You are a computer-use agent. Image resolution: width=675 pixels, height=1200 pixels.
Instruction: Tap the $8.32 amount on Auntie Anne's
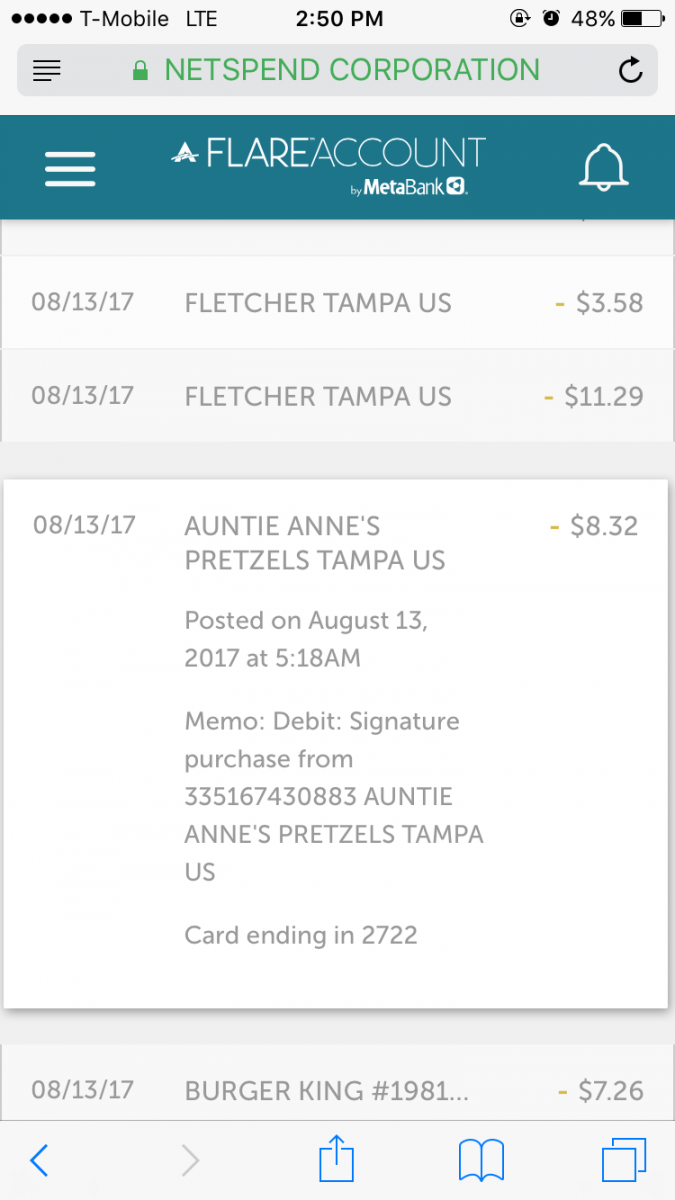(x=596, y=526)
